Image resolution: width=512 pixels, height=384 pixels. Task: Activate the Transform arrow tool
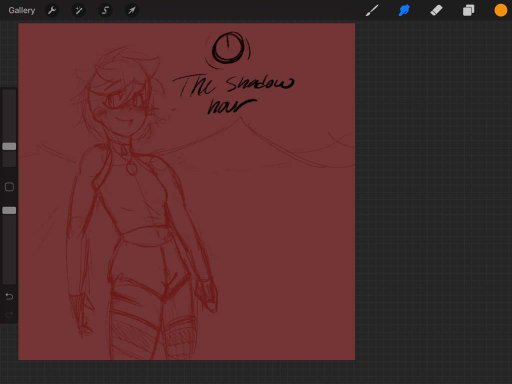pos(132,10)
